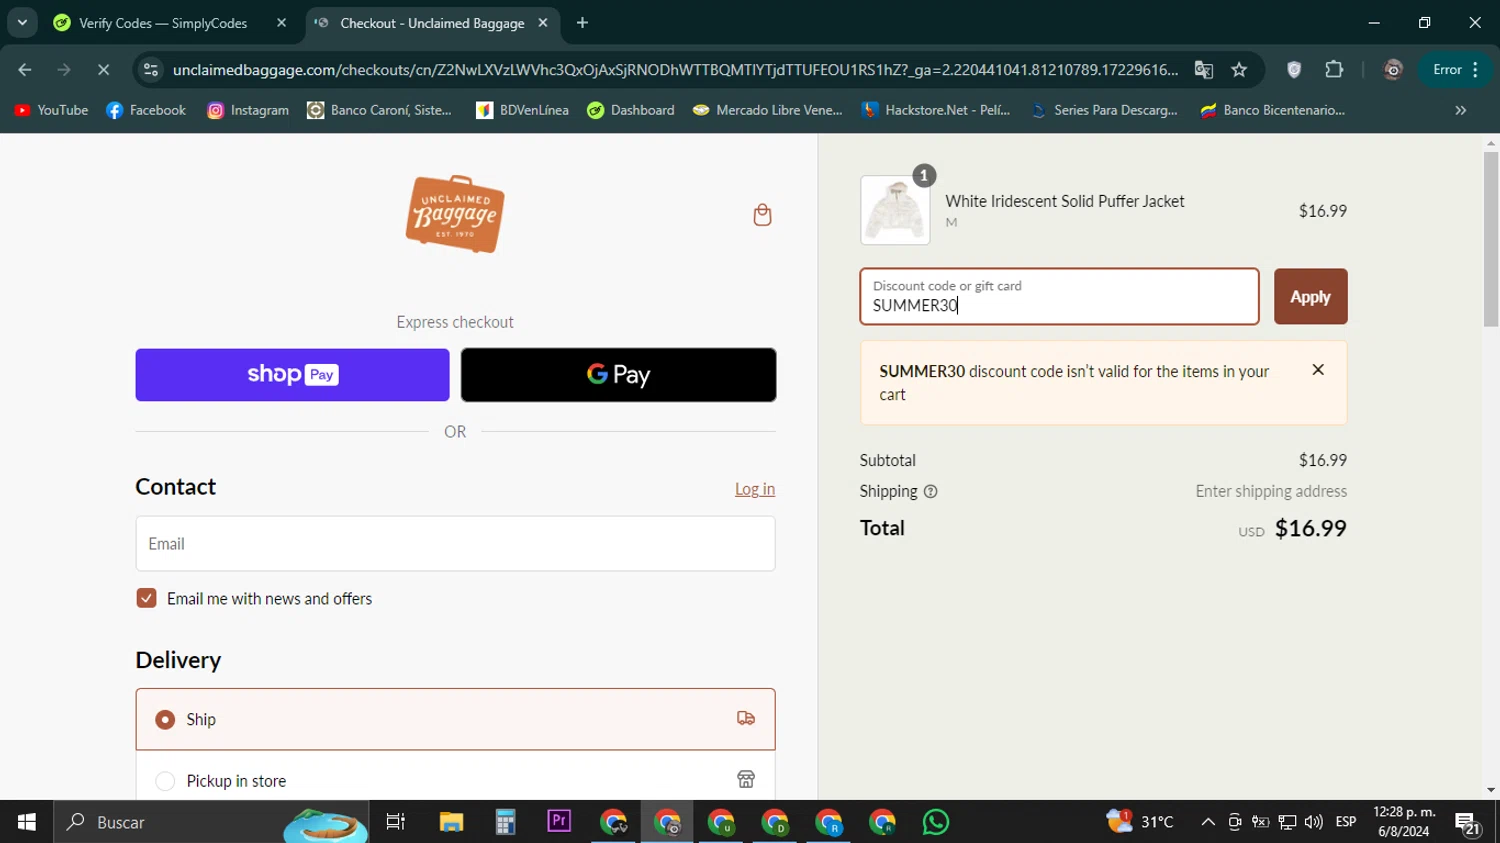Apply the SUMMER30 discount code
Image resolution: width=1500 pixels, height=843 pixels.
pos(1310,296)
